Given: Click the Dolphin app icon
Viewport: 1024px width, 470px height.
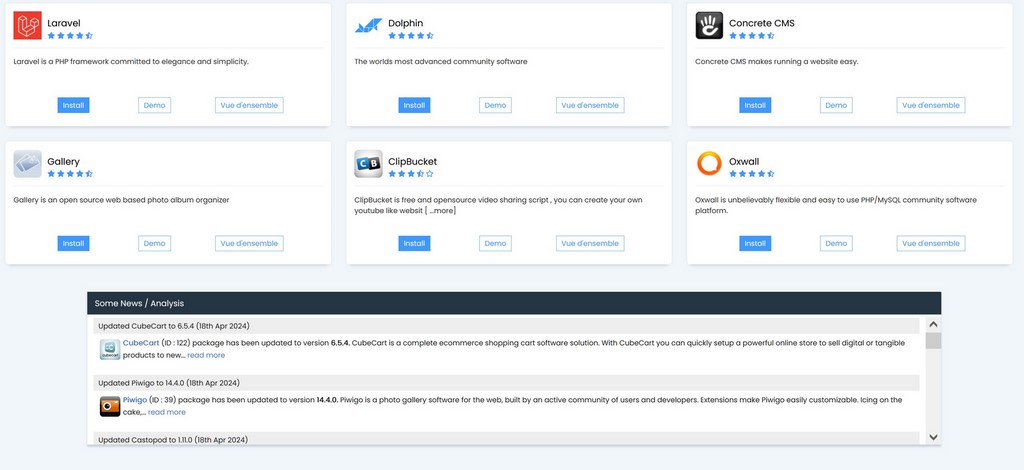Looking at the screenshot, I should tap(368, 26).
